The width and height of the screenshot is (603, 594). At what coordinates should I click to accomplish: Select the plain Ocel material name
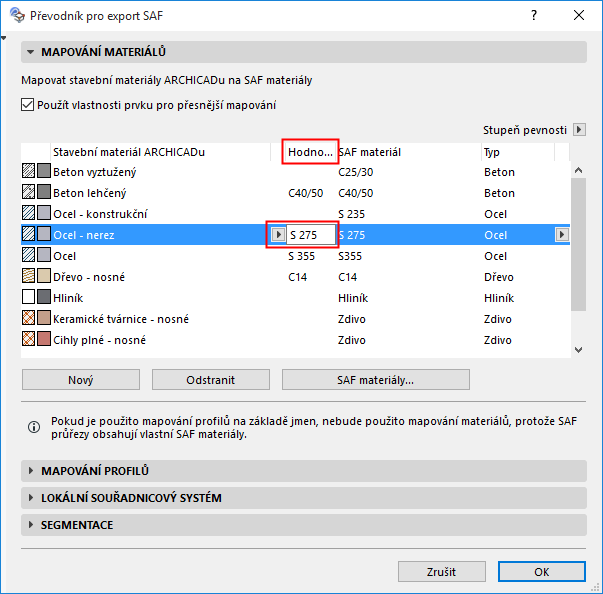click(x=65, y=256)
